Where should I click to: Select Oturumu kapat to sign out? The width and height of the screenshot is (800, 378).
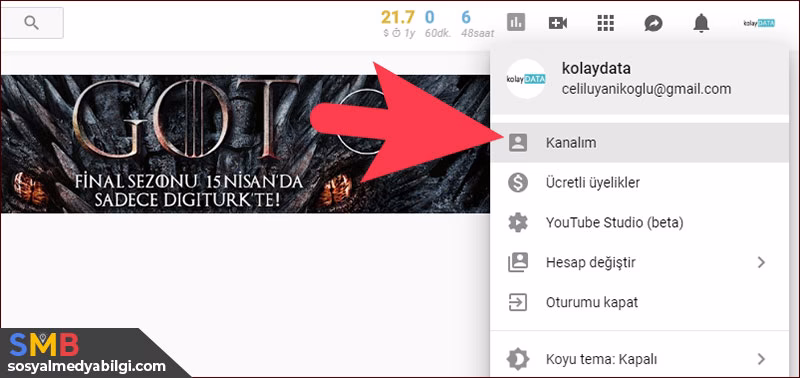click(639, 303)
